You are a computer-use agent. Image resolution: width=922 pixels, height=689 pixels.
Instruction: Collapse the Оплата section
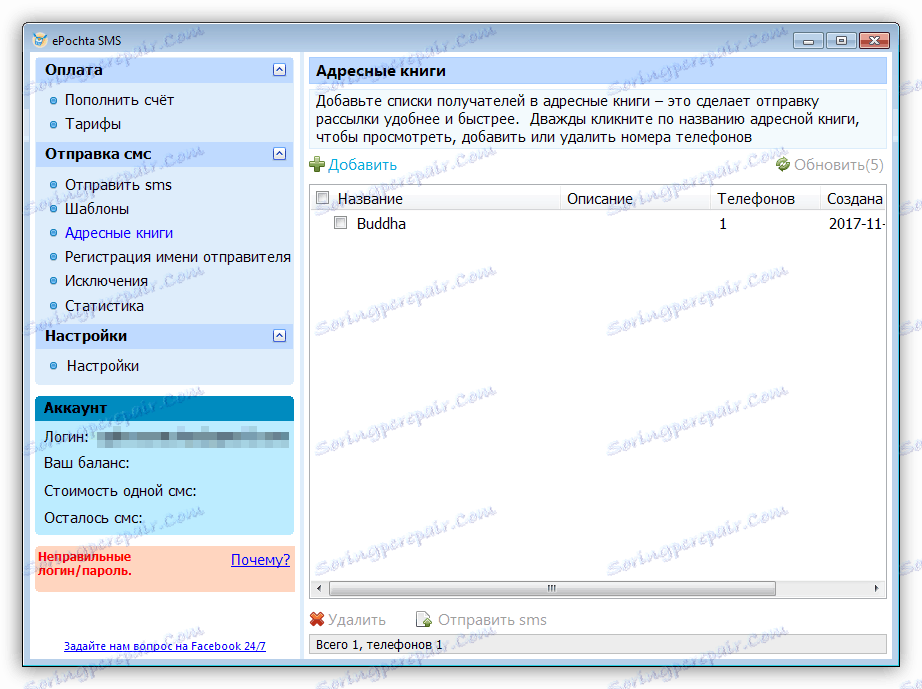[279, 70]
